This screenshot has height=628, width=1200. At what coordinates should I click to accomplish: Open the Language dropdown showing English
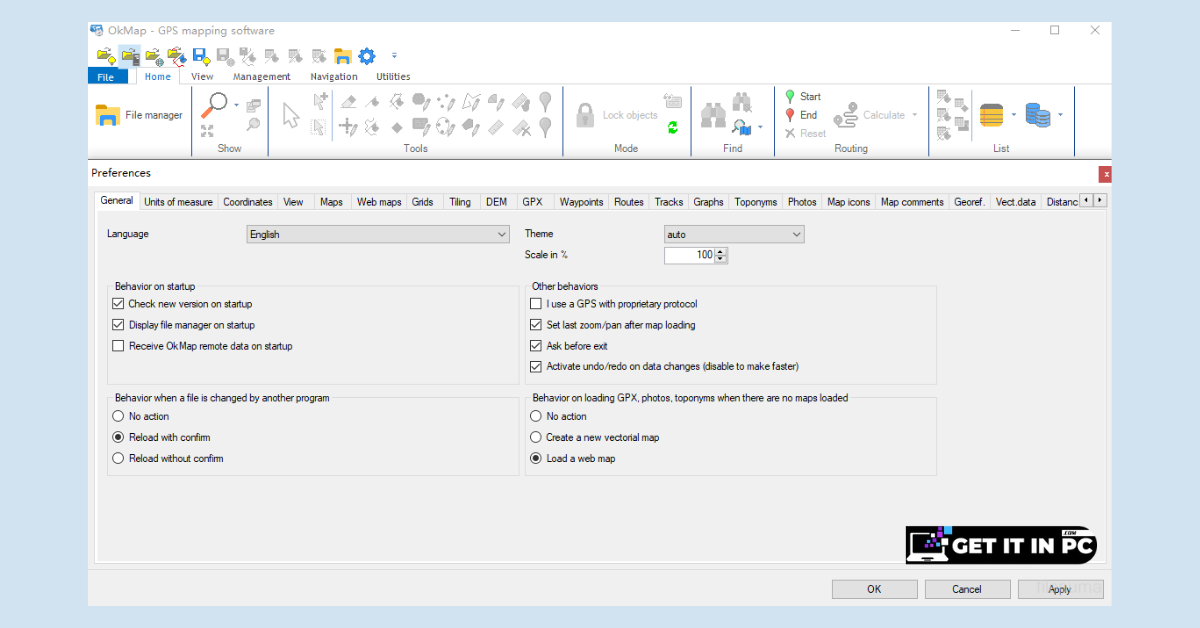378,234
